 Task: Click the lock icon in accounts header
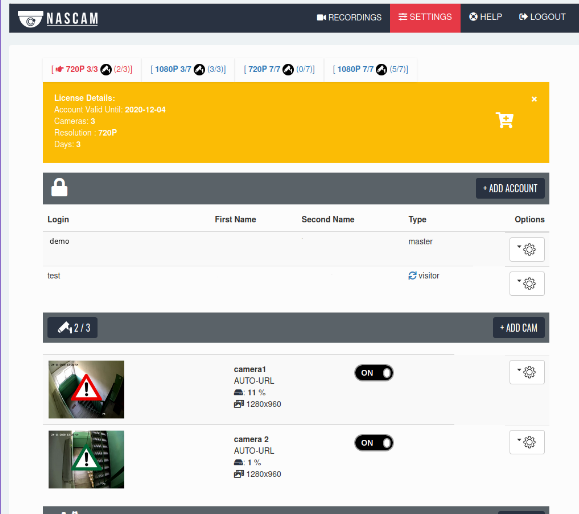(59, 187)
